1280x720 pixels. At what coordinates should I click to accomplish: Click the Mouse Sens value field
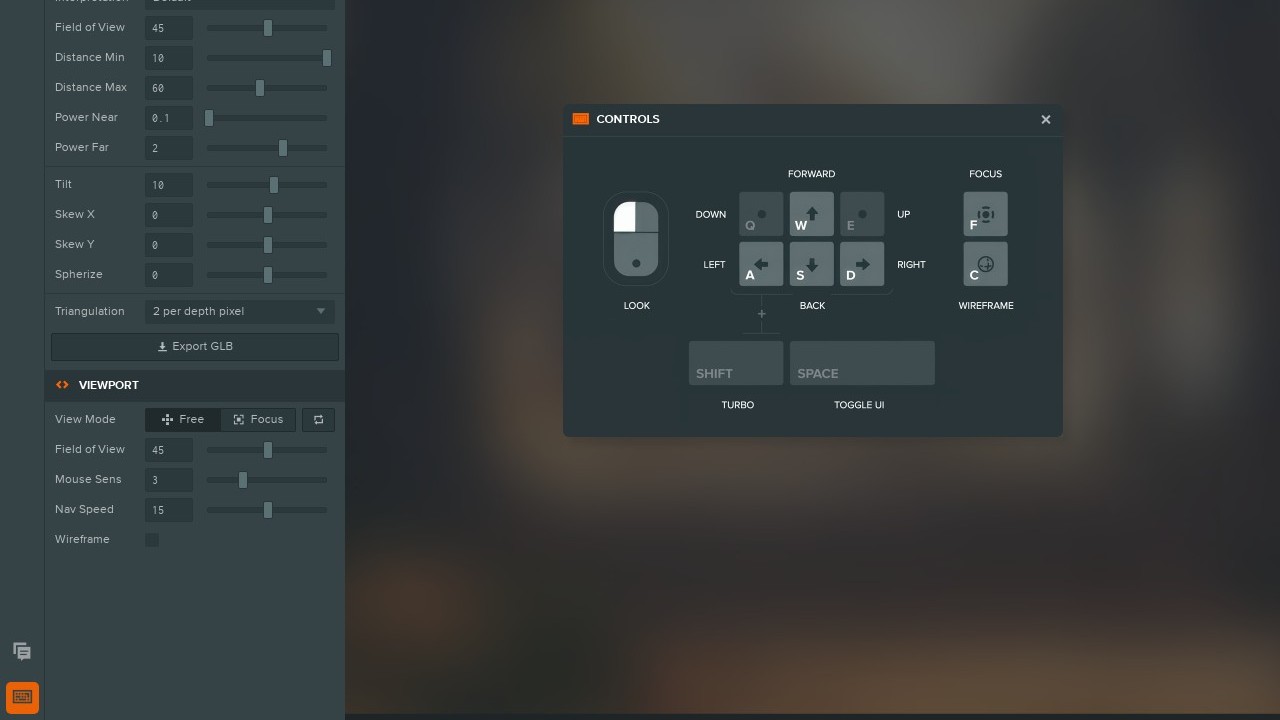tap(168, 480)
